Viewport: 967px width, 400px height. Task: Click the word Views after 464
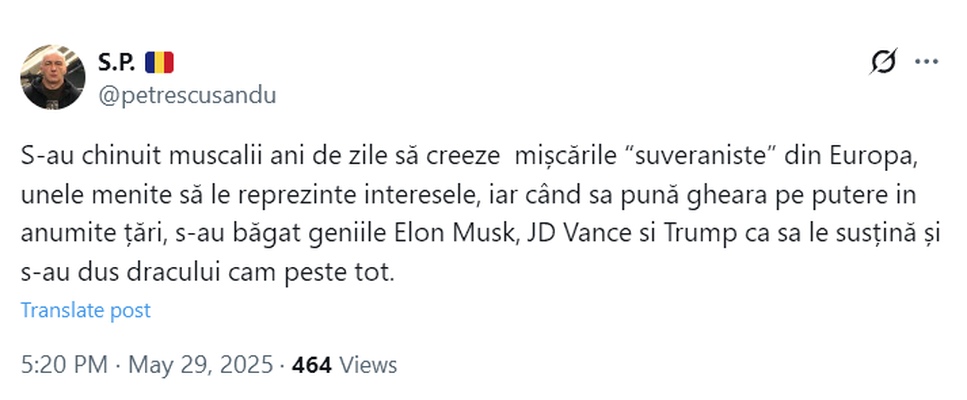pos(368,365)
